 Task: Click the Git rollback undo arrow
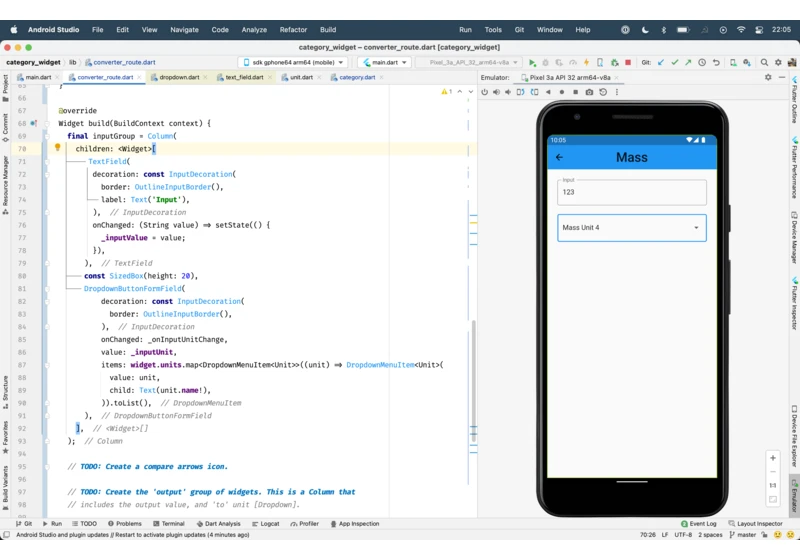716,62
